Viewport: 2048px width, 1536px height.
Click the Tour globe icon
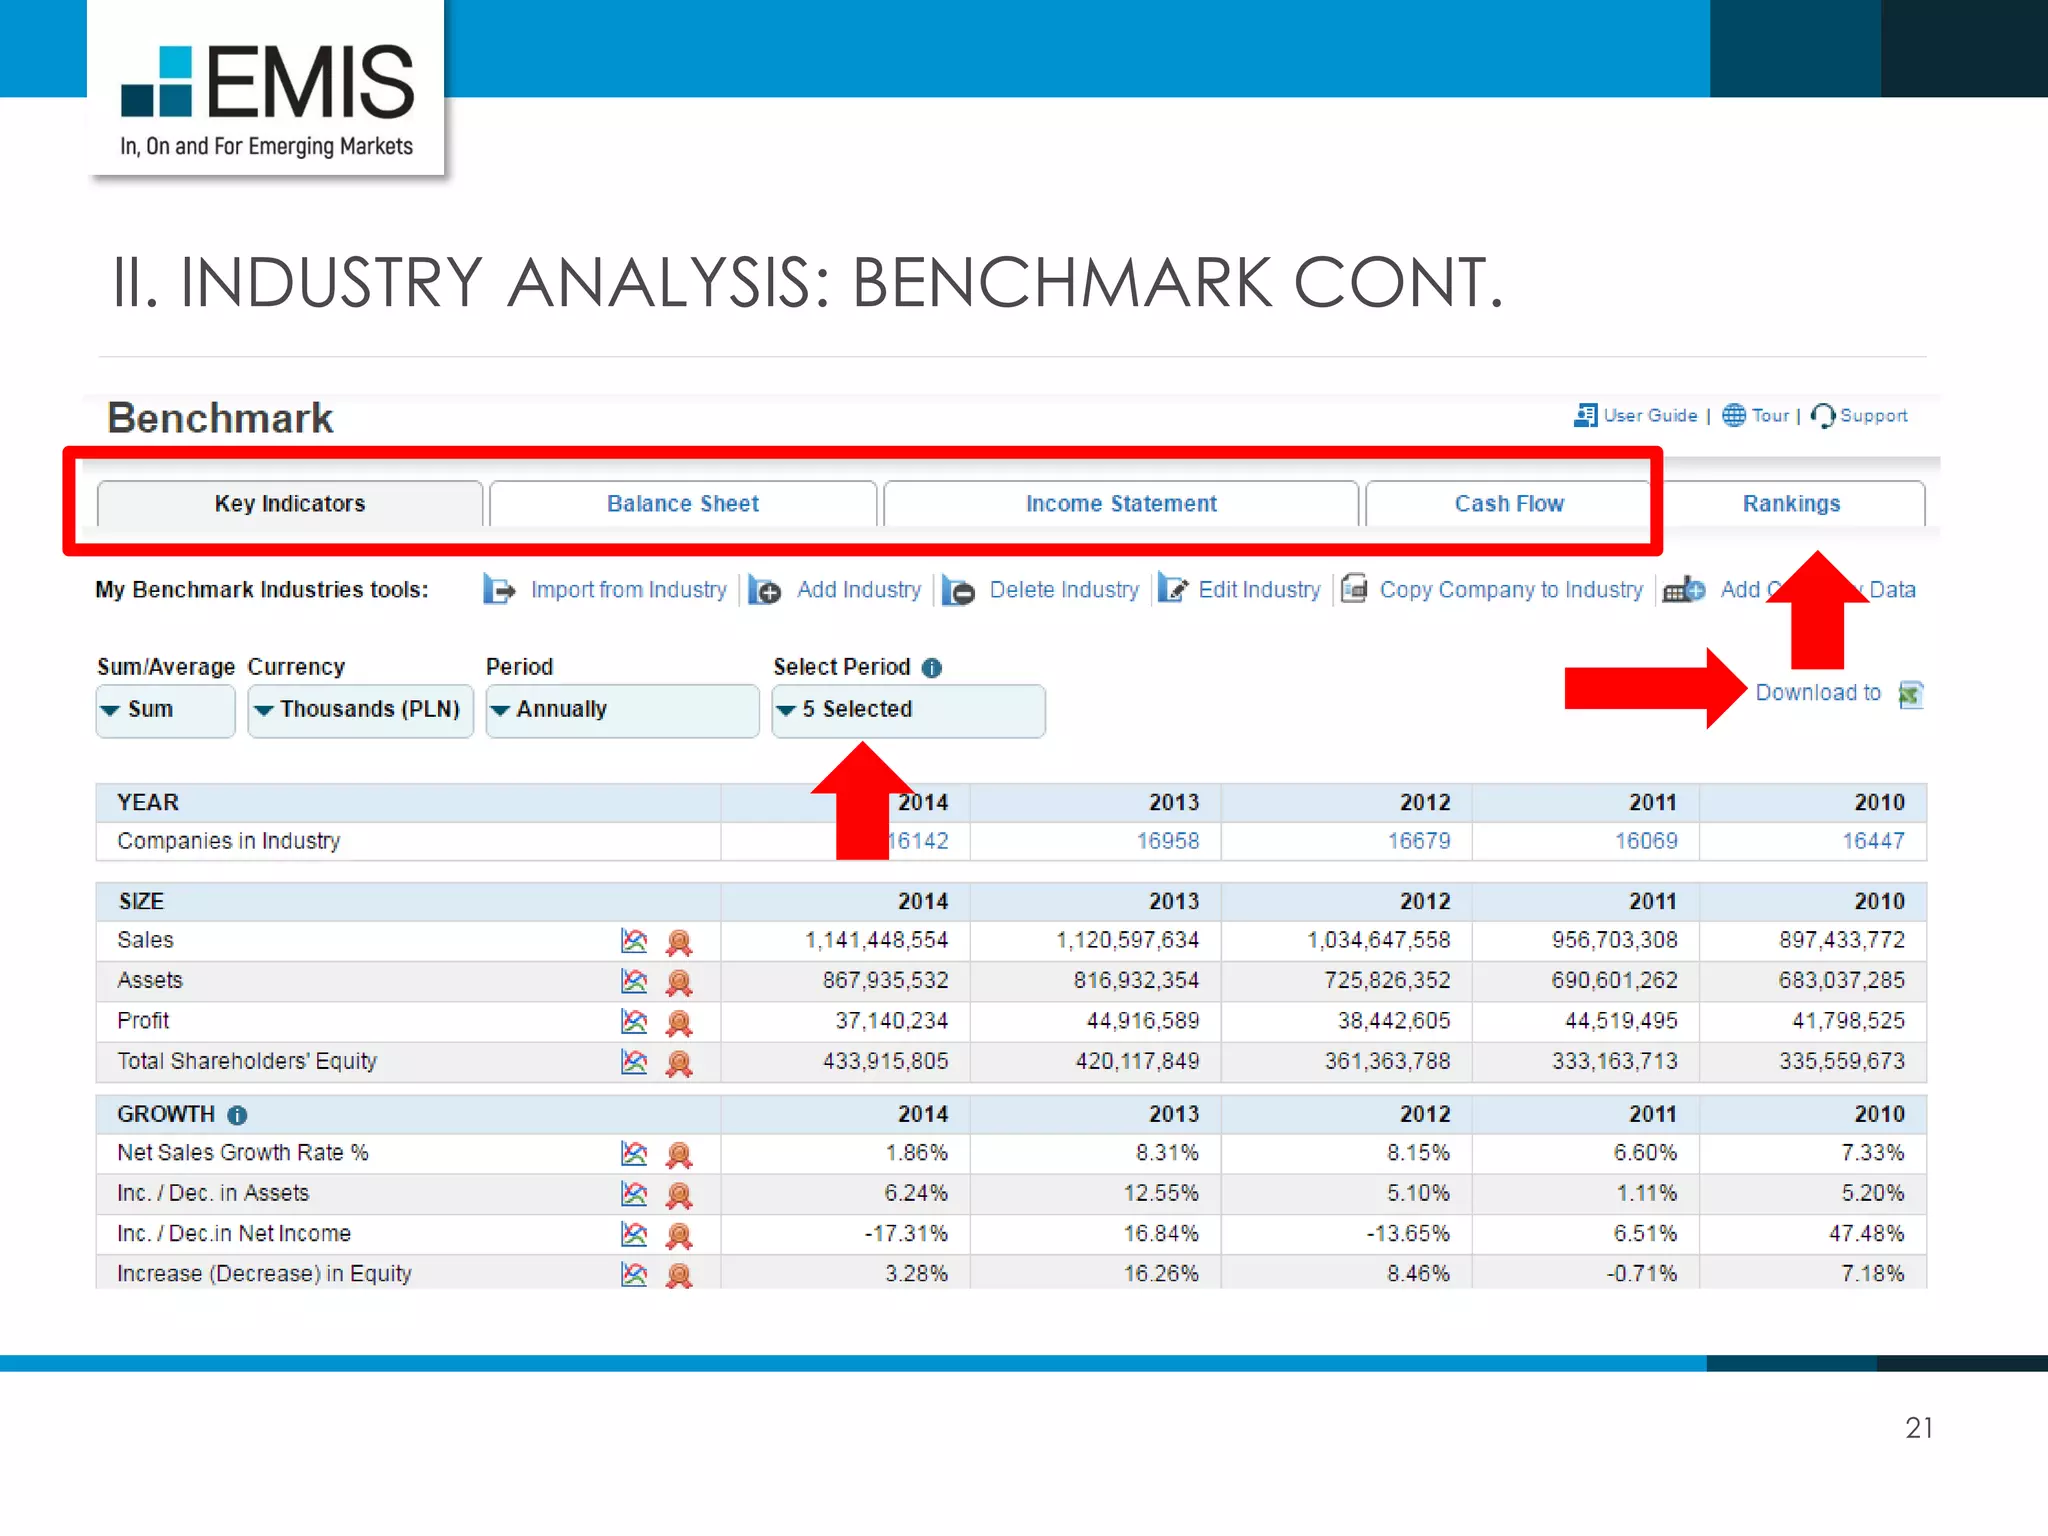1733,415
